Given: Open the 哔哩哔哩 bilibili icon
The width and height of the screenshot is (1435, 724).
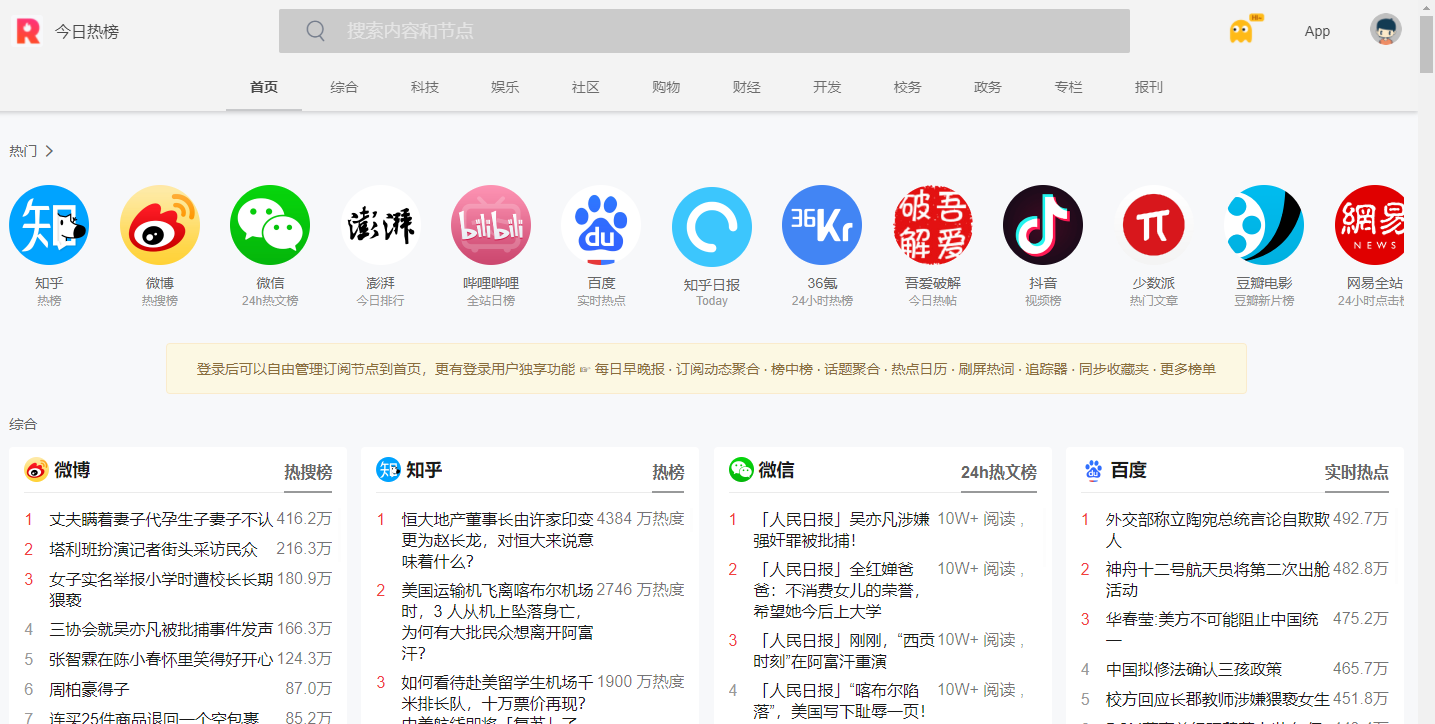Looking at the screenshot, I should 491,224.
